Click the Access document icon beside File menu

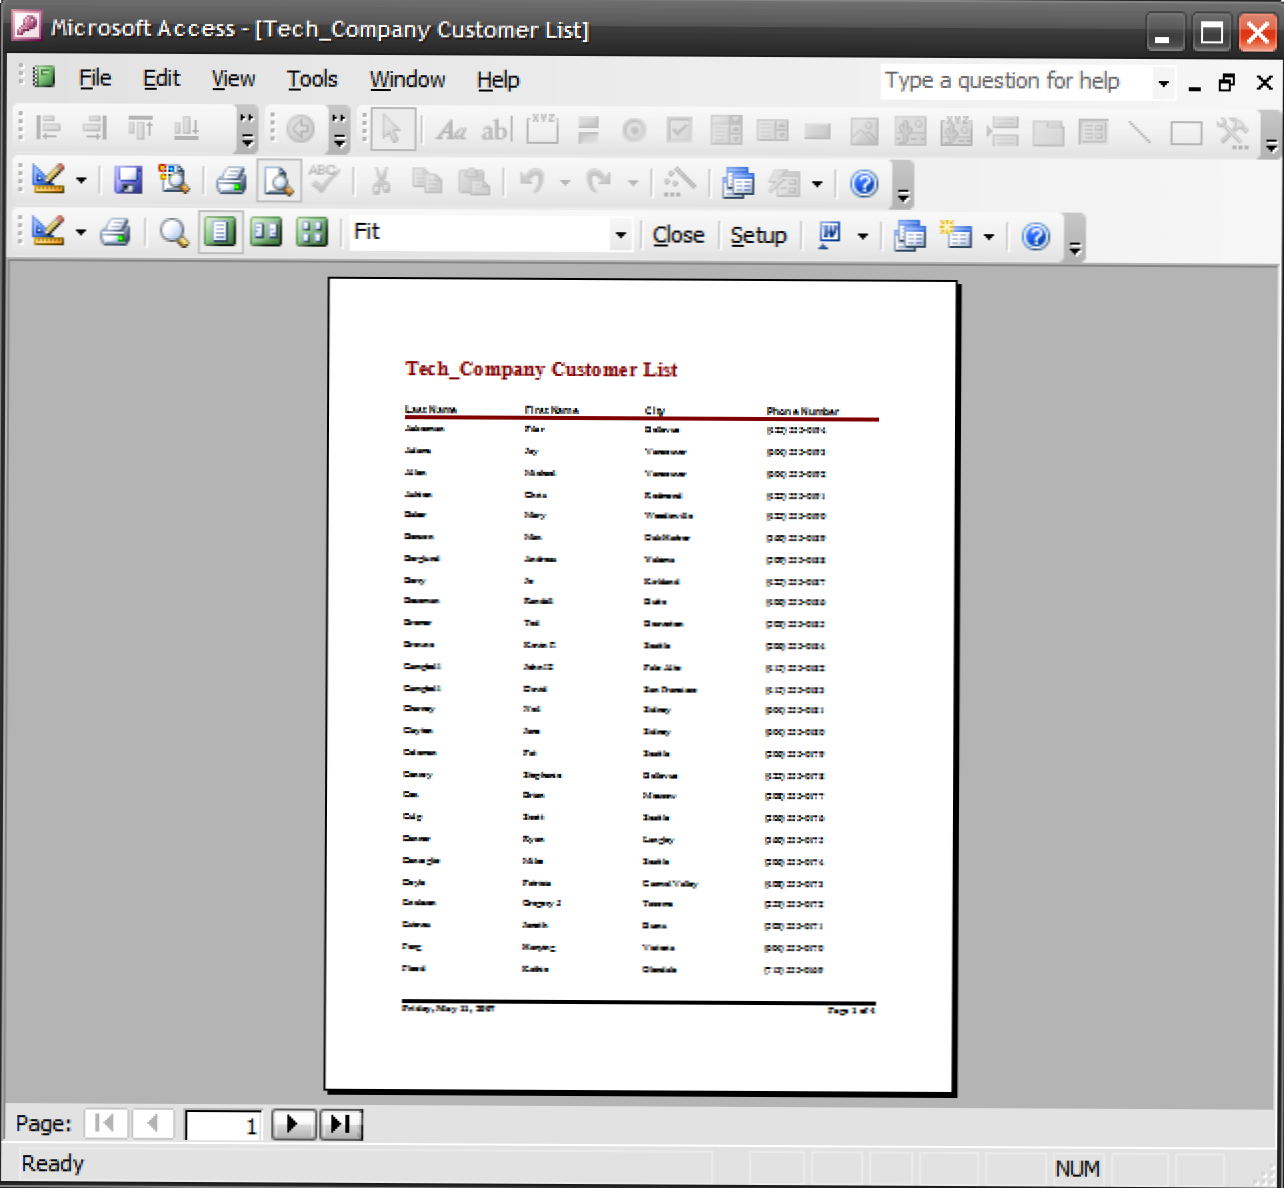tap(43, 77)
